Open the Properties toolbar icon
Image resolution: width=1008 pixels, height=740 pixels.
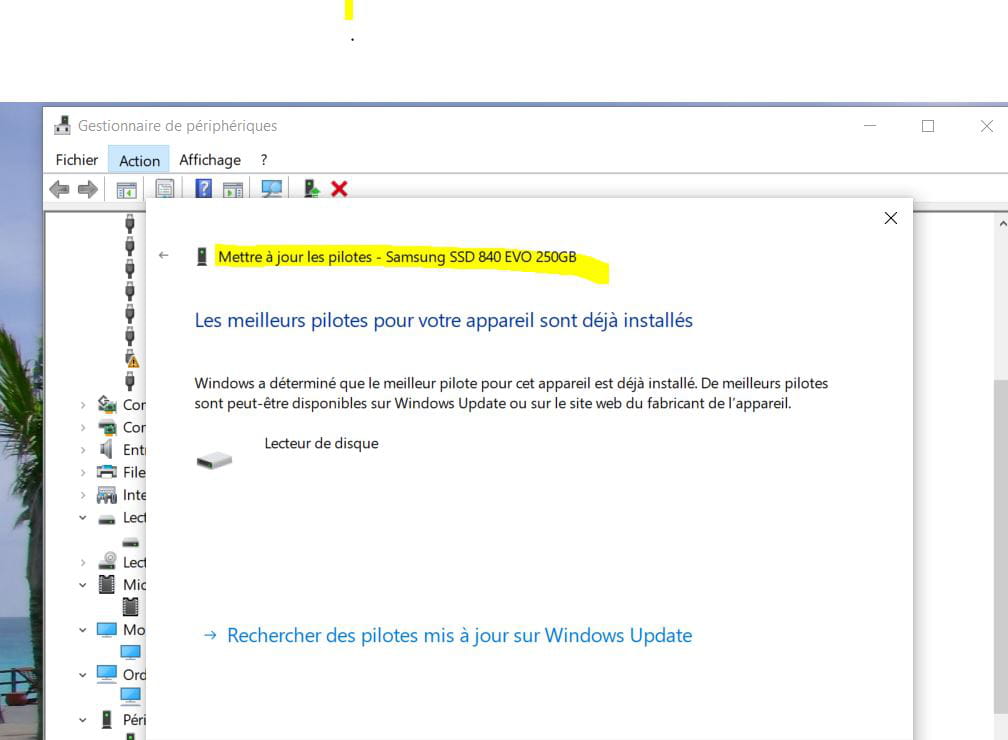pos(165,188)
